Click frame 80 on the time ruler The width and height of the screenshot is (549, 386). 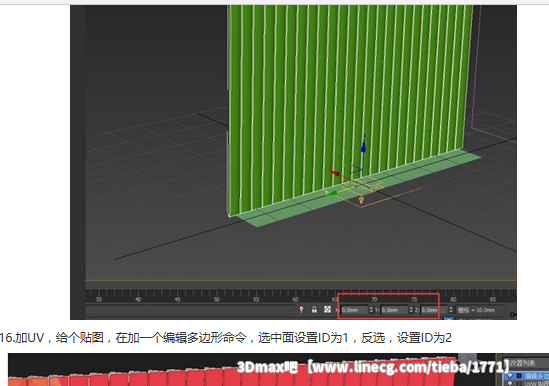pyautogui.click(x=453, y=299)
